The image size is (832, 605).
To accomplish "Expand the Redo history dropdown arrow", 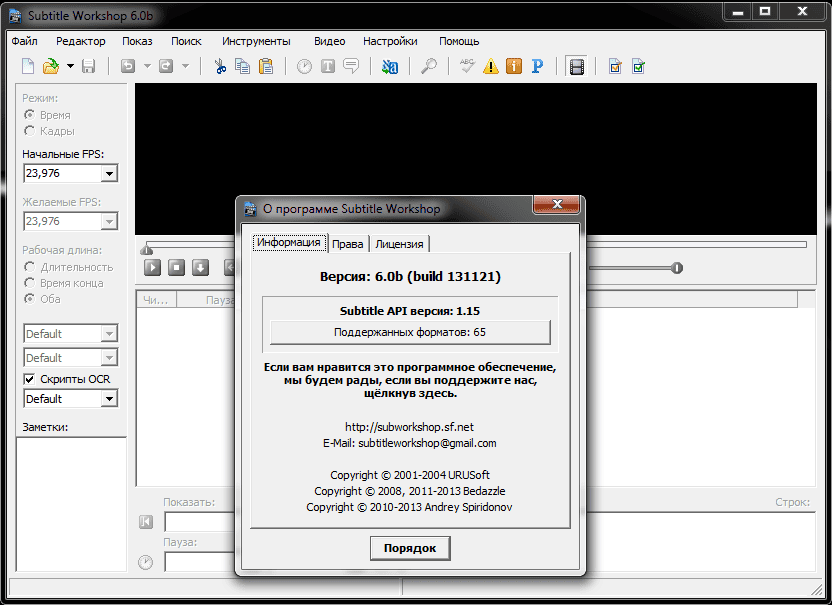I will (185, 66).
